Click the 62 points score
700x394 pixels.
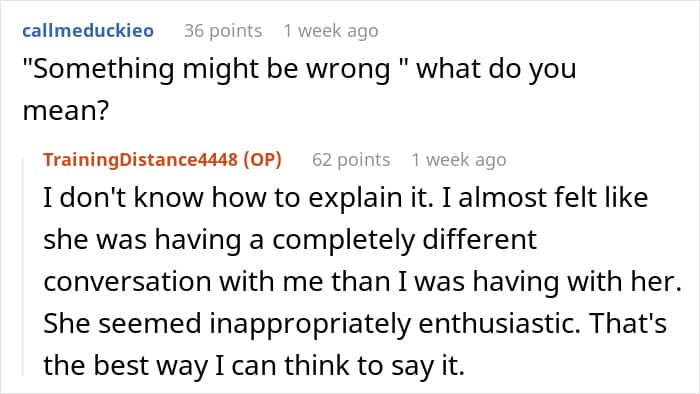351,160
